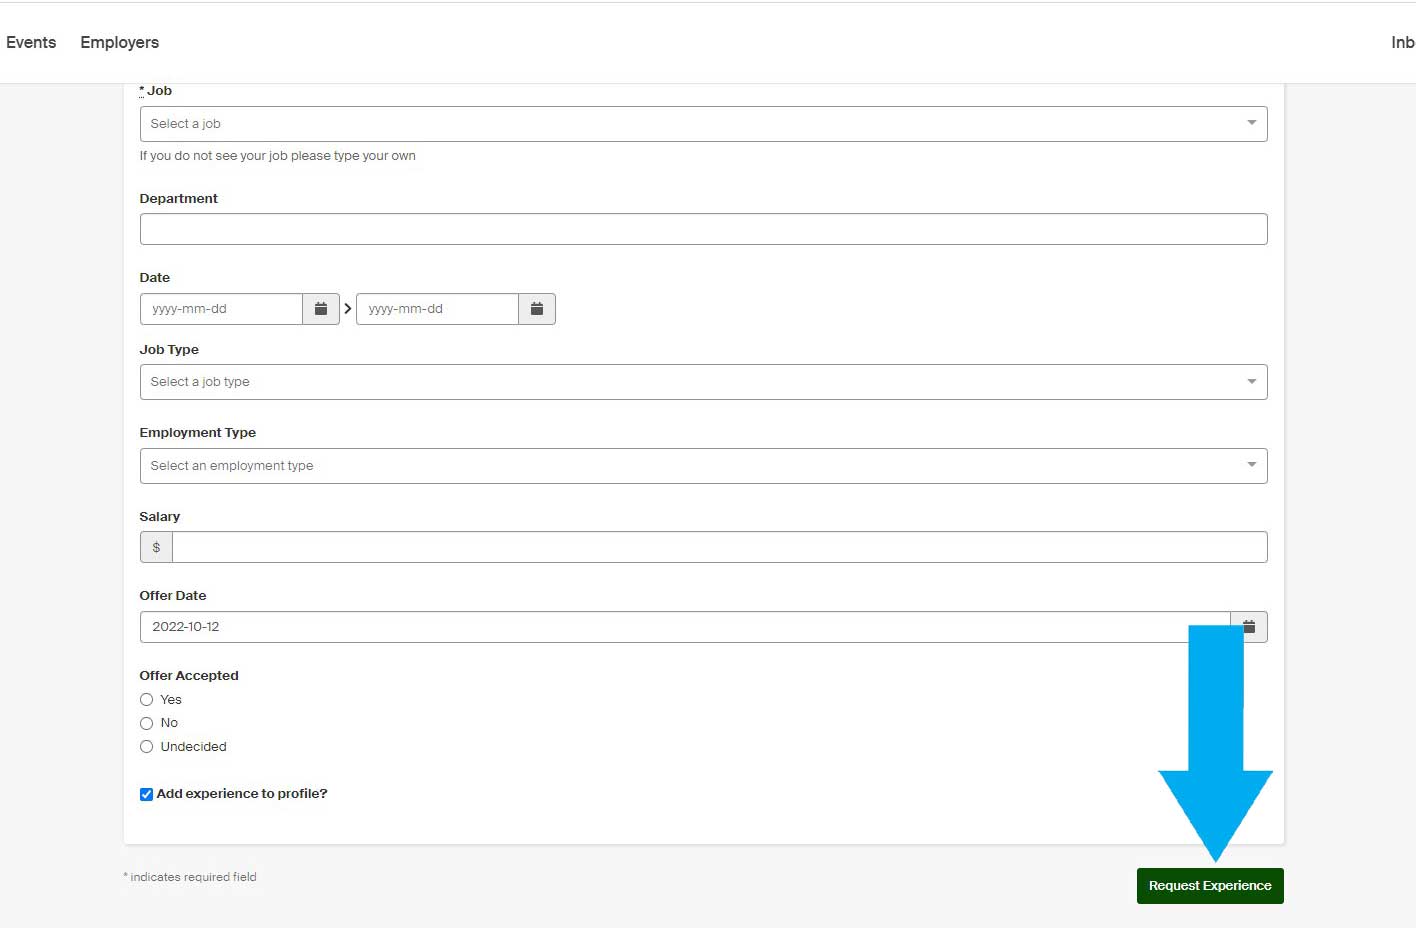Click the dollar sign salary prefix
This screenshot has height=928, width=1416.
(x=156, y=547)
